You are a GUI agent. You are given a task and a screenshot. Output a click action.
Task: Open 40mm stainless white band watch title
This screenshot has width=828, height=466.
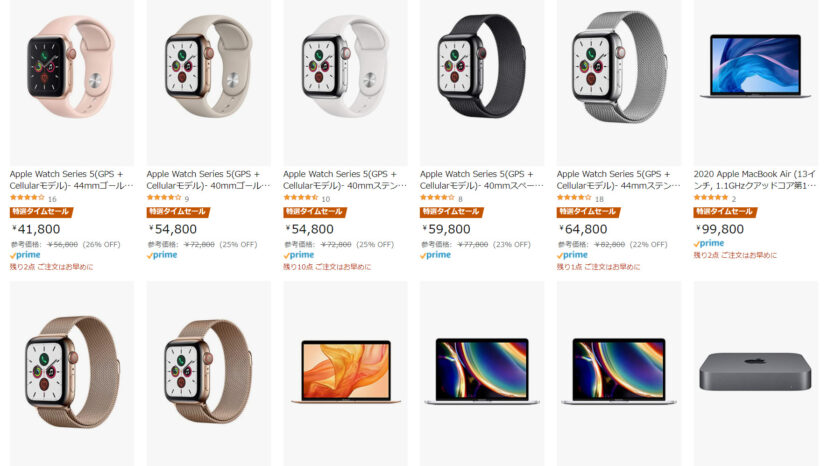345,180
